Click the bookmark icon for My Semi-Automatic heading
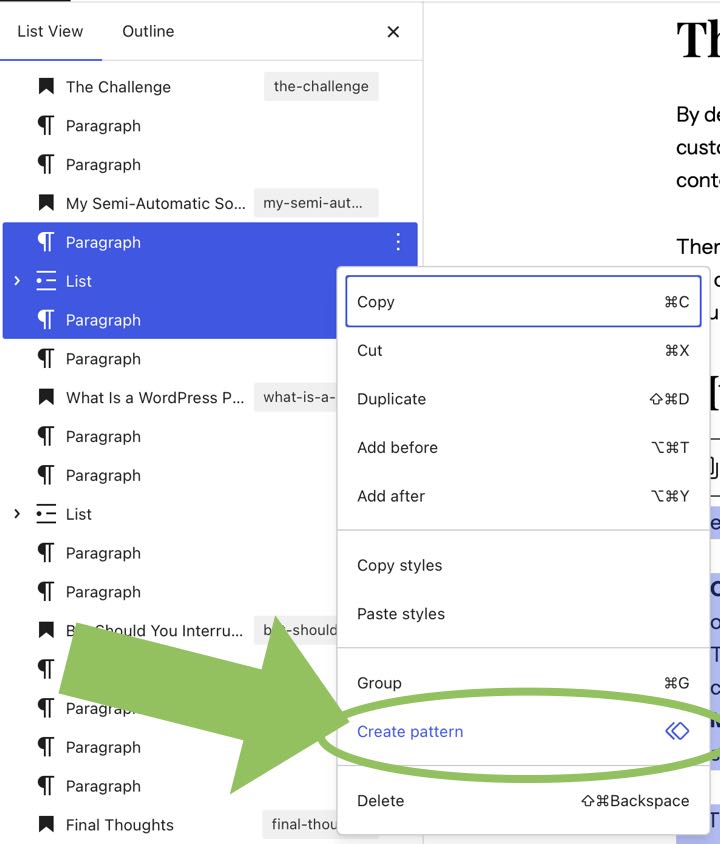The height and width of the screenshot is (844, 720). pos(46,203)
